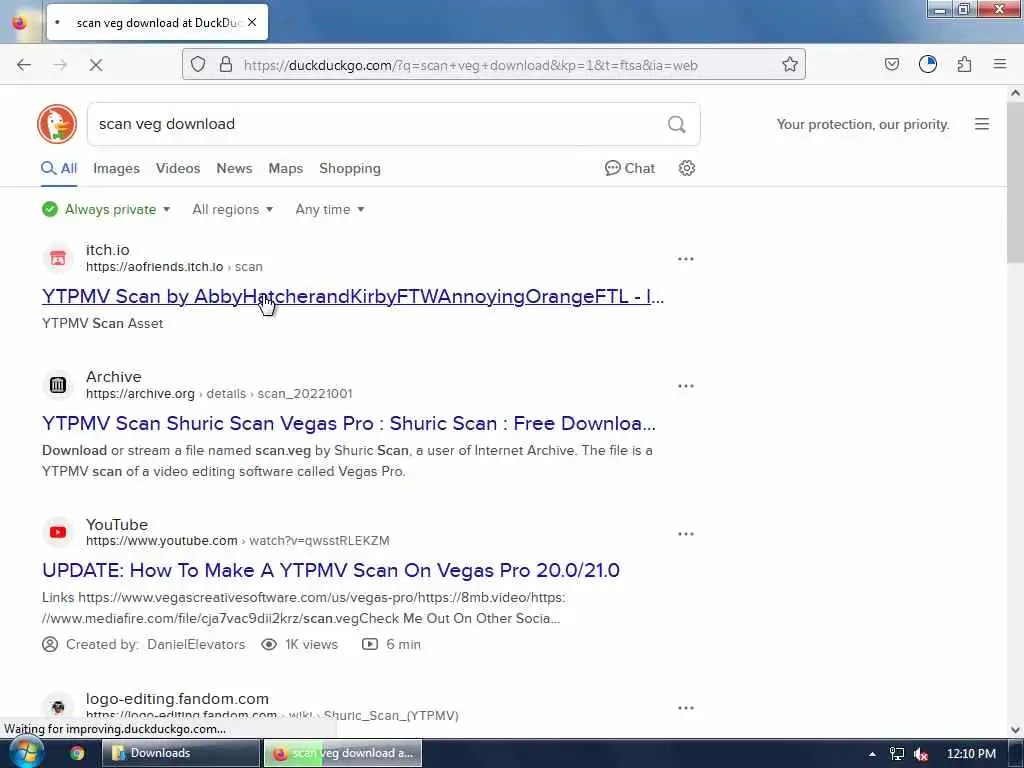
Task: Click the magnifier search button in search box
Action: point(677,124)
